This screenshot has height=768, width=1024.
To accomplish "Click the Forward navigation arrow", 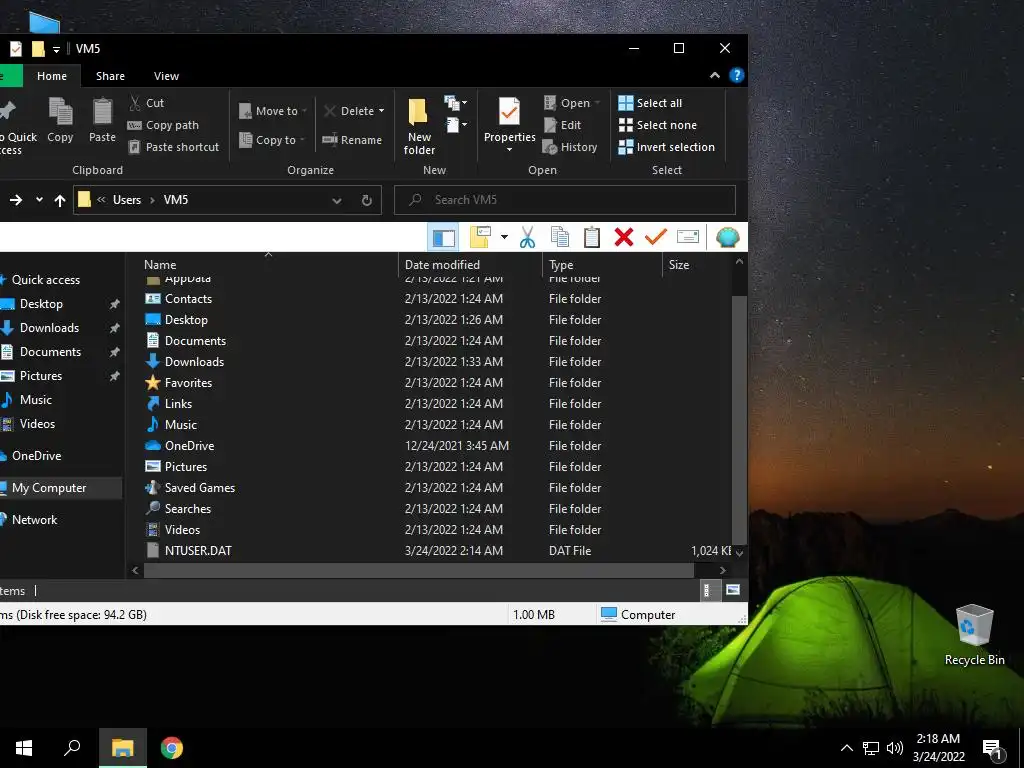I will pos(16,200).
